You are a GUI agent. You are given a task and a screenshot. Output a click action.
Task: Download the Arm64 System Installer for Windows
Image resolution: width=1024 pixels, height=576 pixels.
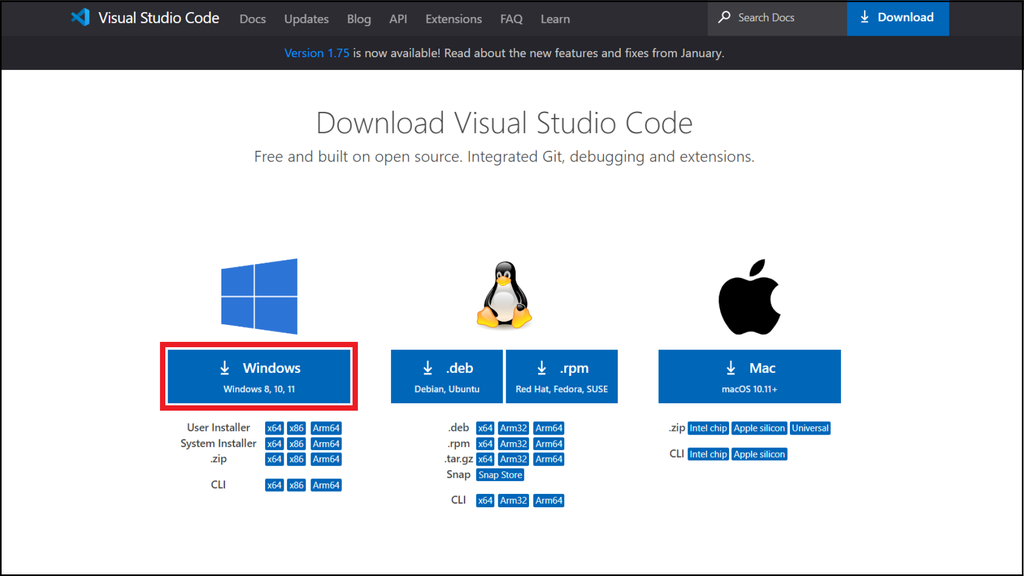pos(326,442)
